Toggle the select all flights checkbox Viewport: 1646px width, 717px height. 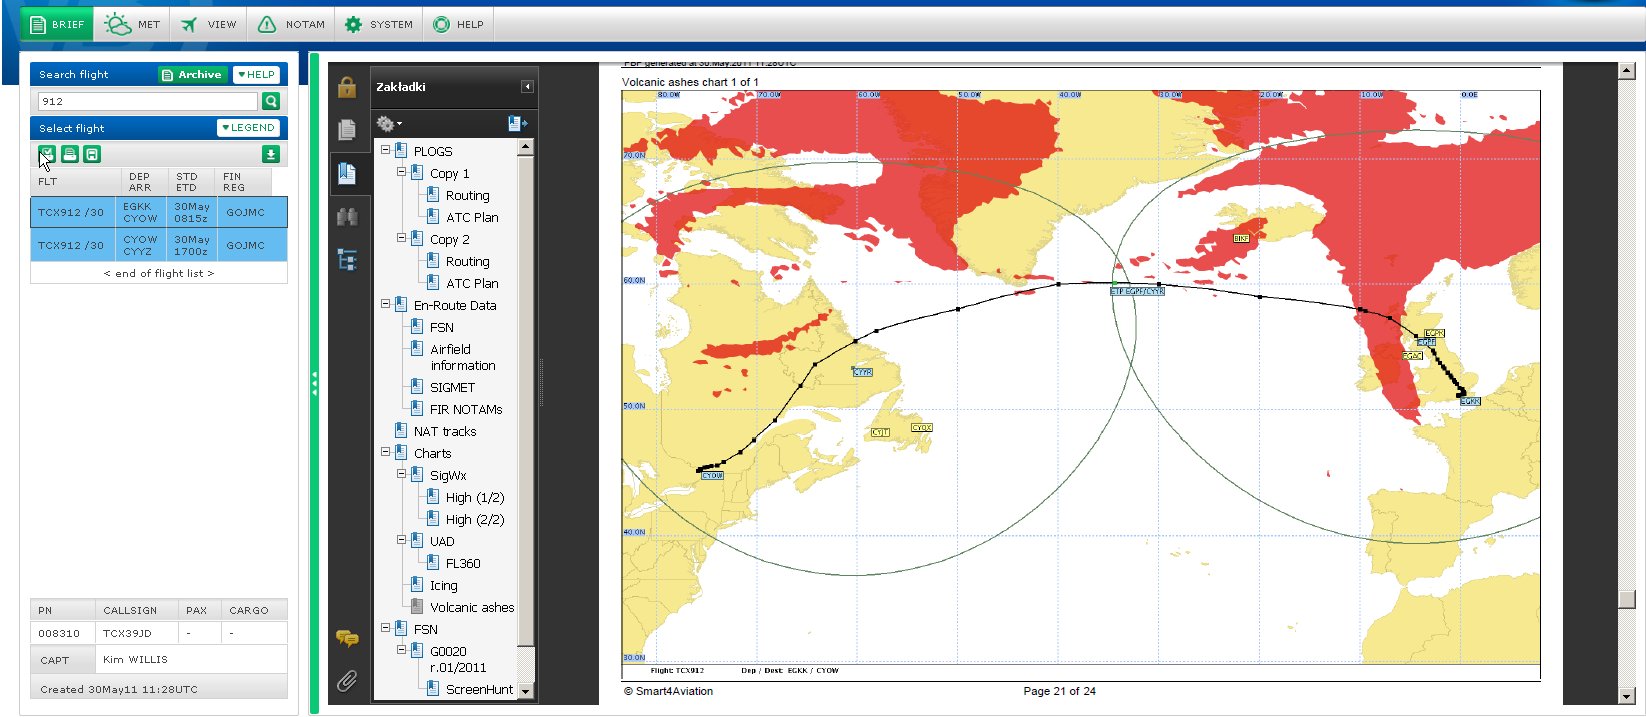[x=47, y=154]
